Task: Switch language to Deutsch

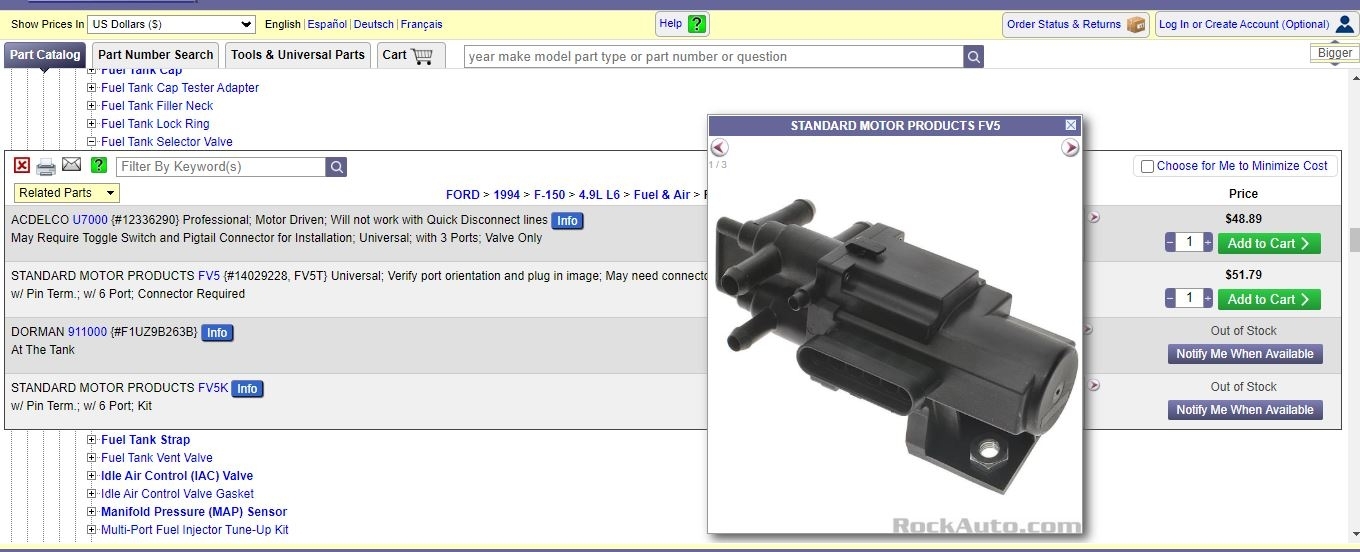Action: click(374, 24)
